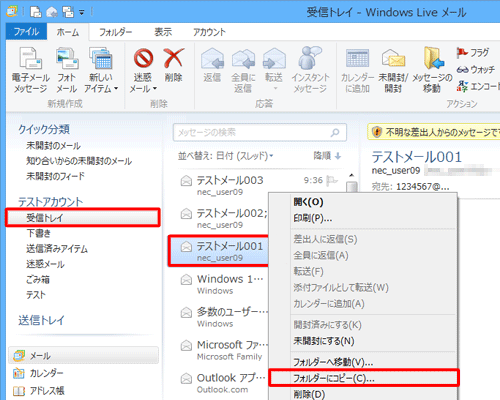Viewport: 500px width, 400px height.
Task: Toggle the flag on テストメール003 row
Action: coord(332,180)
